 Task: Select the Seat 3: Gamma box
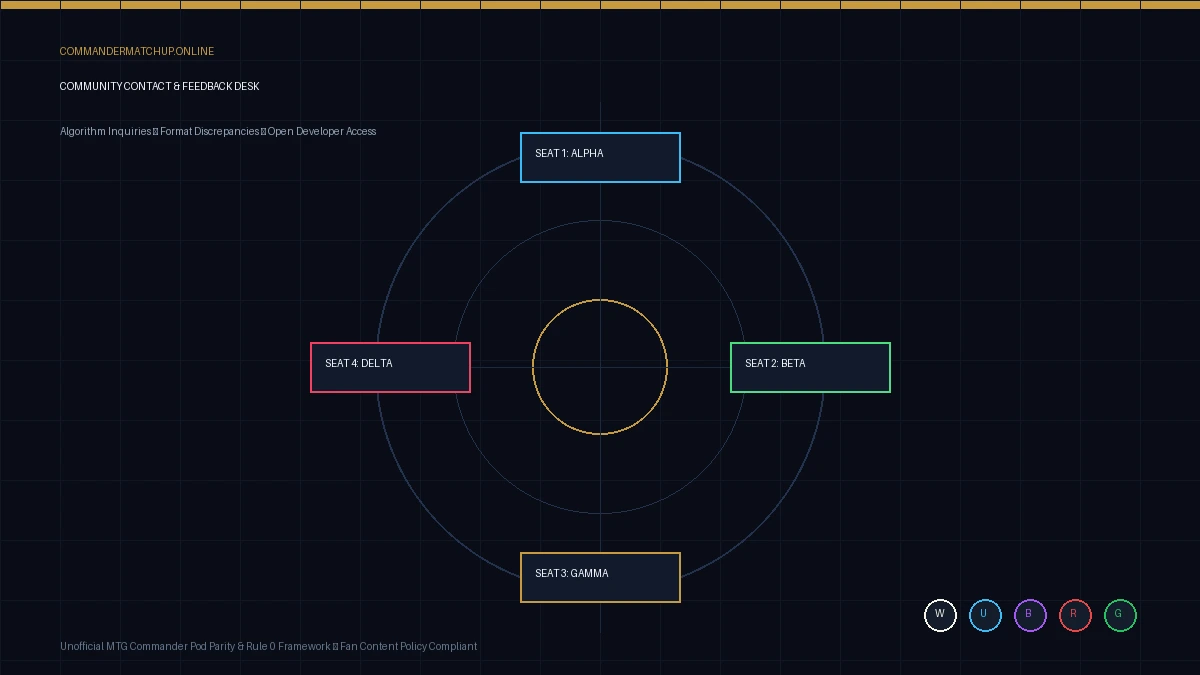point(600,578)
